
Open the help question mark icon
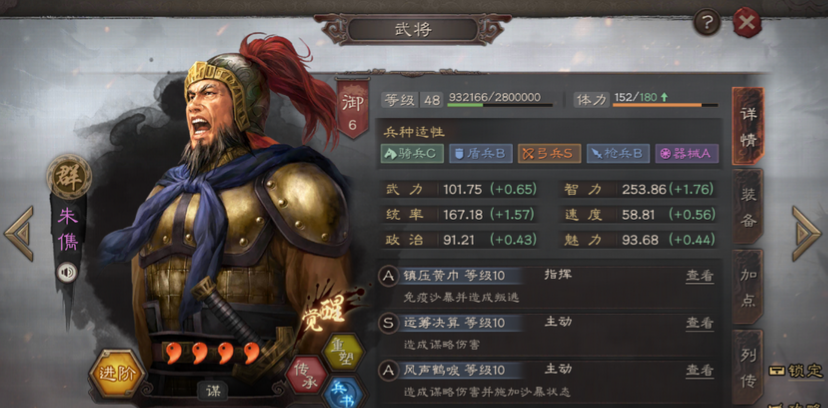coord(707,23)
